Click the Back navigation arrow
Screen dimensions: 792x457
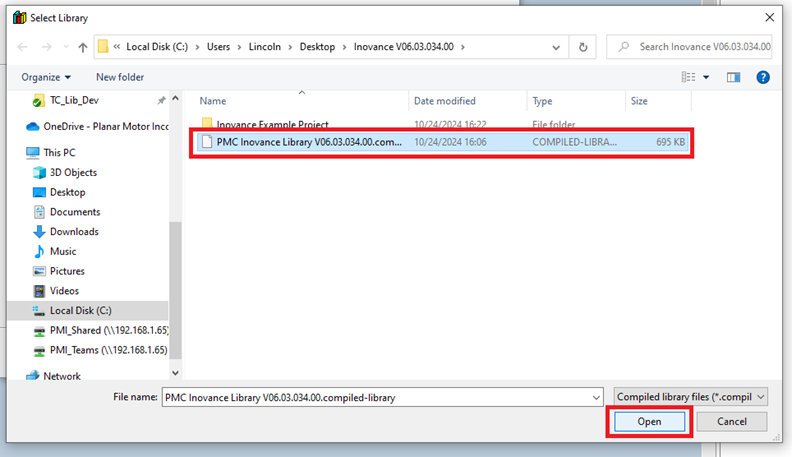22,47
